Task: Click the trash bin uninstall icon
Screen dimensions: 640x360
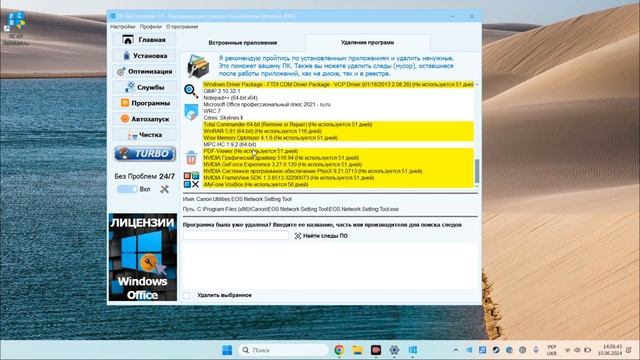Action: click(x=191, y=157)
